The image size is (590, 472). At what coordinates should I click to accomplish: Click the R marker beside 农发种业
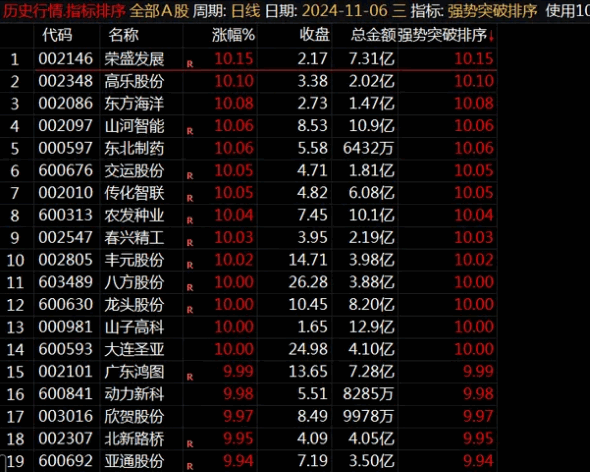(190, 221)
